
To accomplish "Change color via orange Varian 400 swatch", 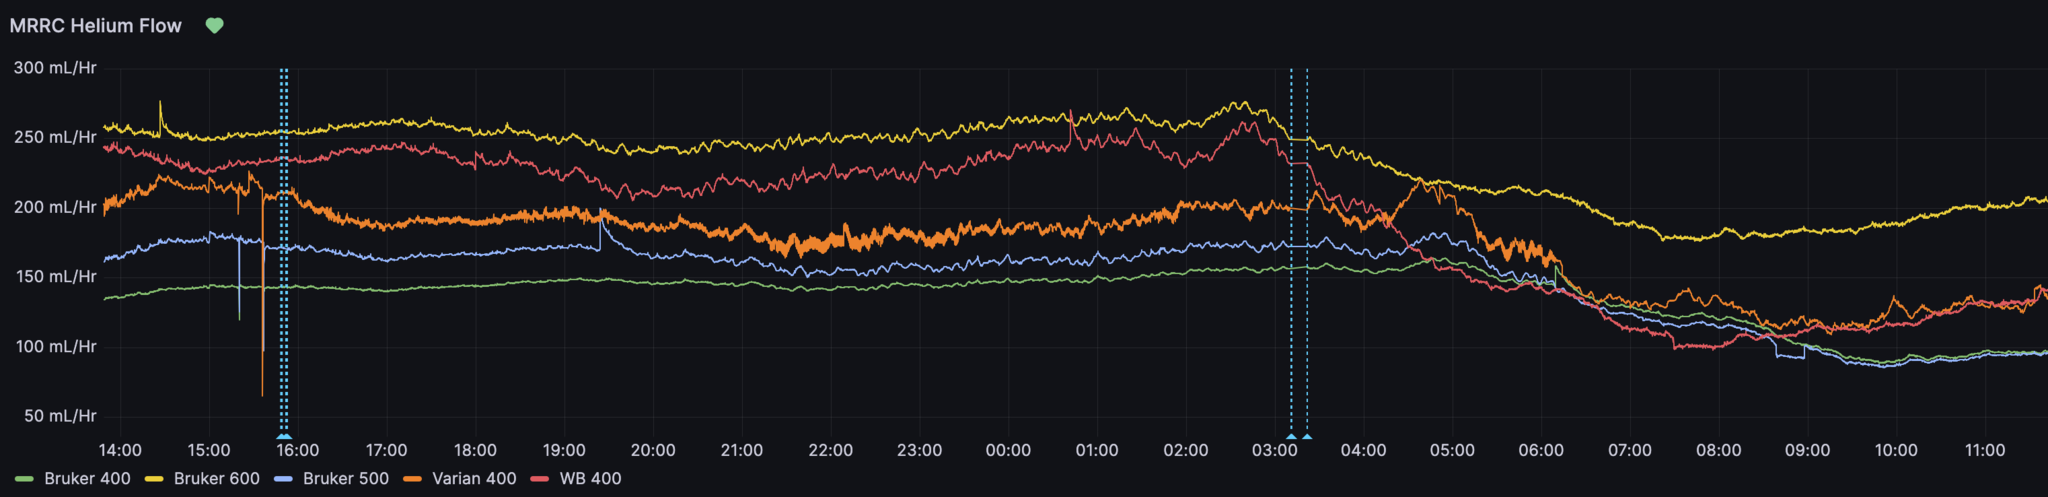I will click(412, 479).
